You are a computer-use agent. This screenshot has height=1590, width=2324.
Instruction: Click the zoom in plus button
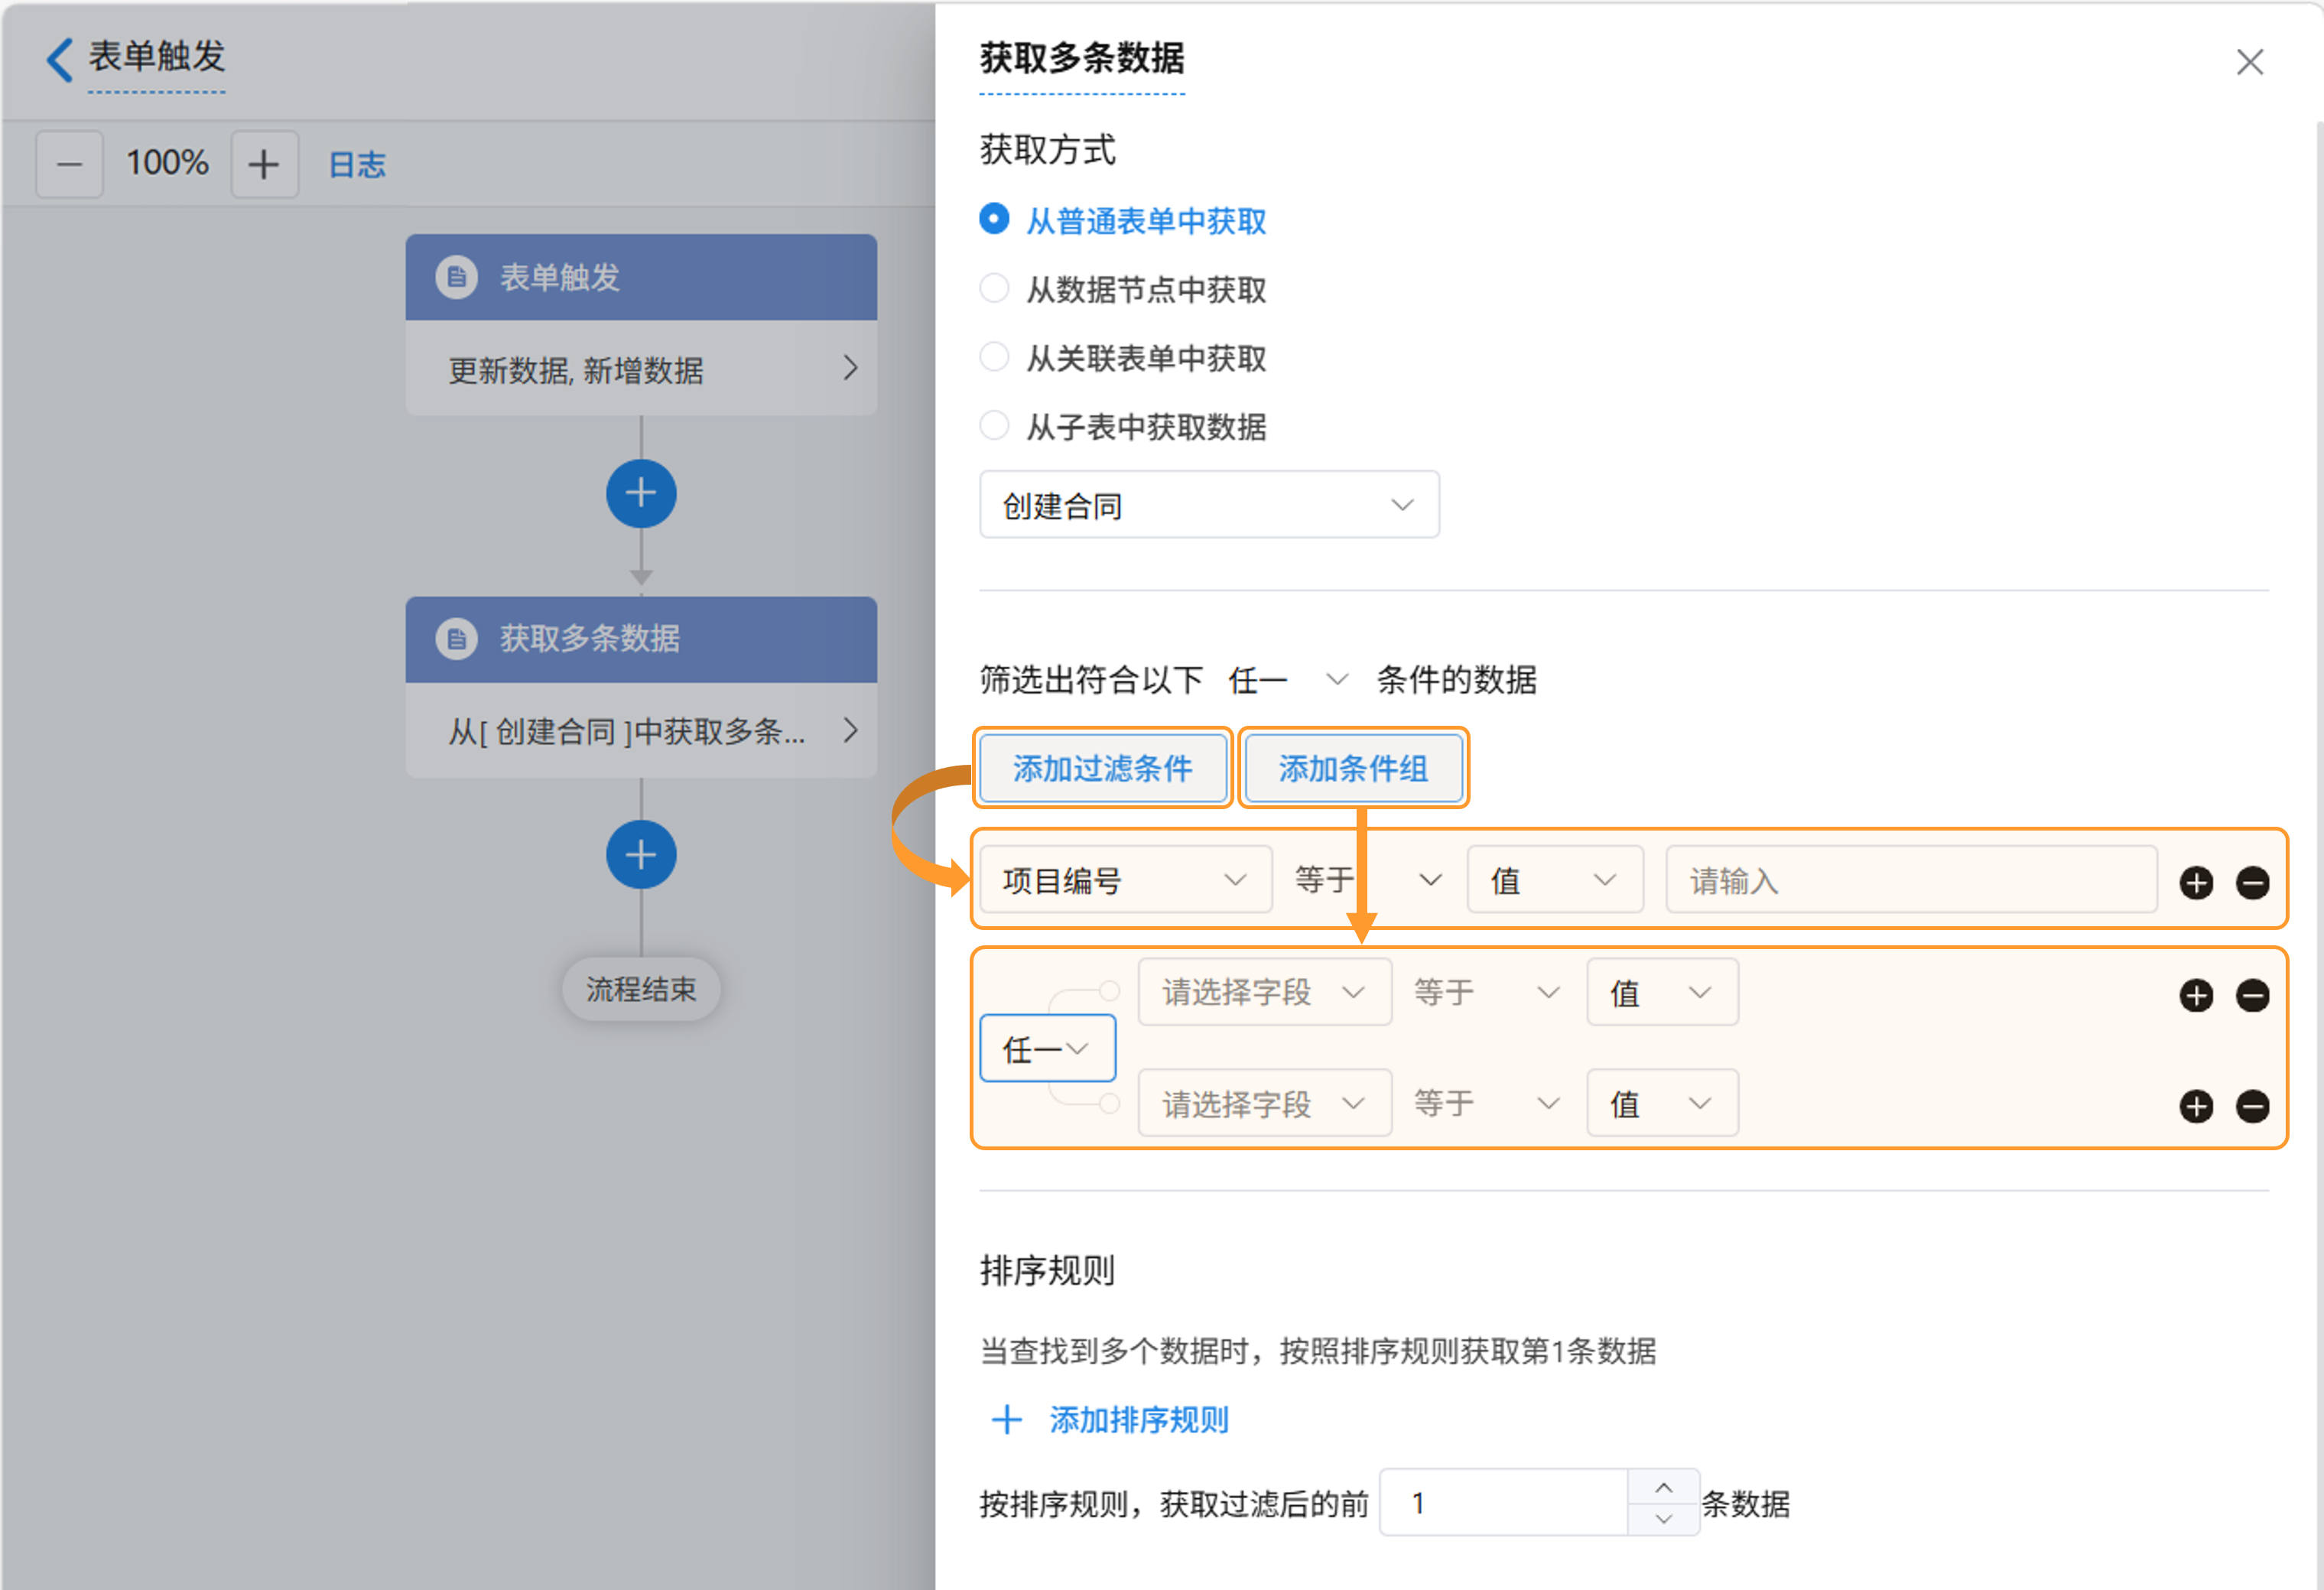click(264, 164)
